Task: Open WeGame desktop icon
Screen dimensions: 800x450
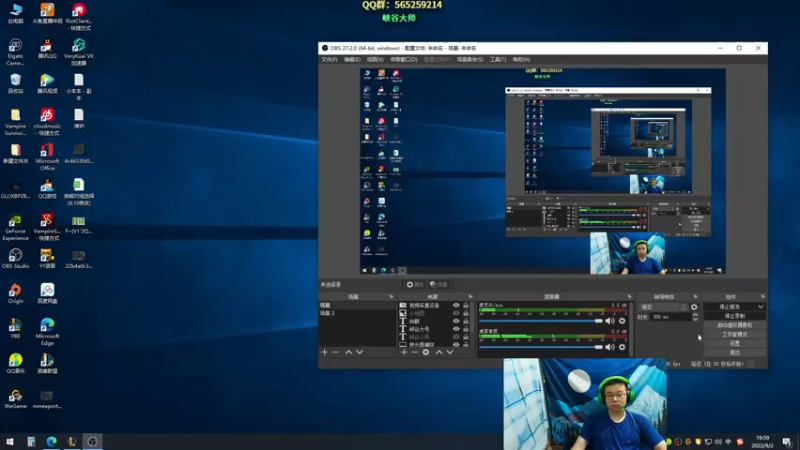Action: click(x=15, y=399)
